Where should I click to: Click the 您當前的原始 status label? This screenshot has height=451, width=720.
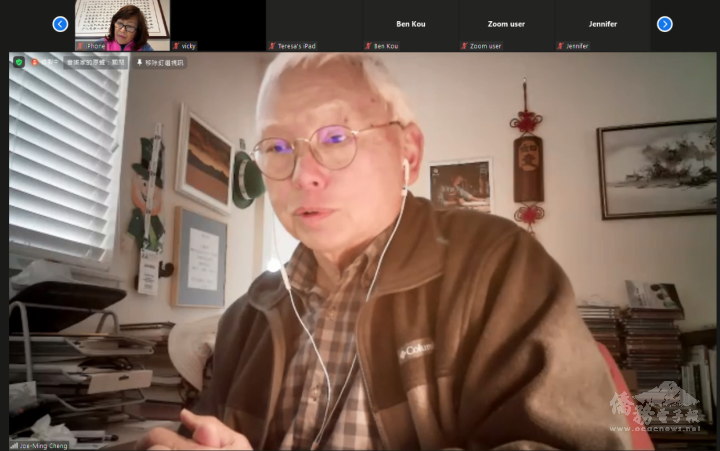[x=96, y=62]
